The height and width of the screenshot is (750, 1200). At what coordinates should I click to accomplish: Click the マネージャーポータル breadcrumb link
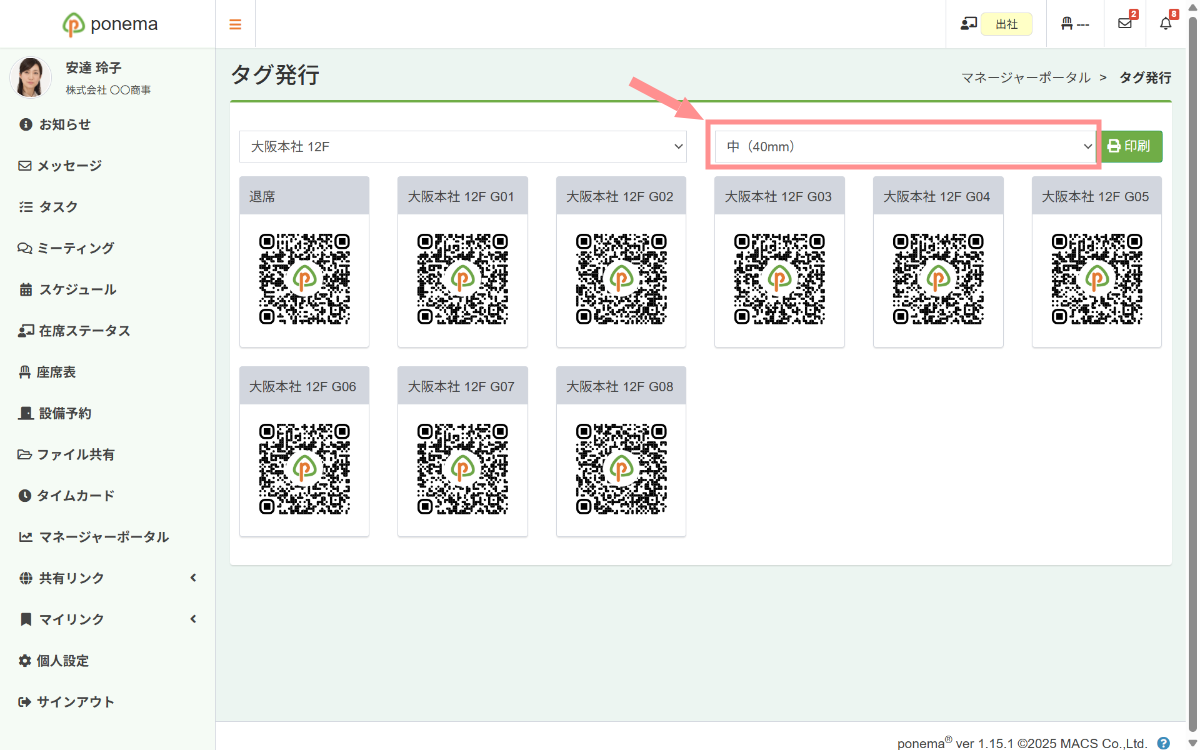pos(1025,77)
